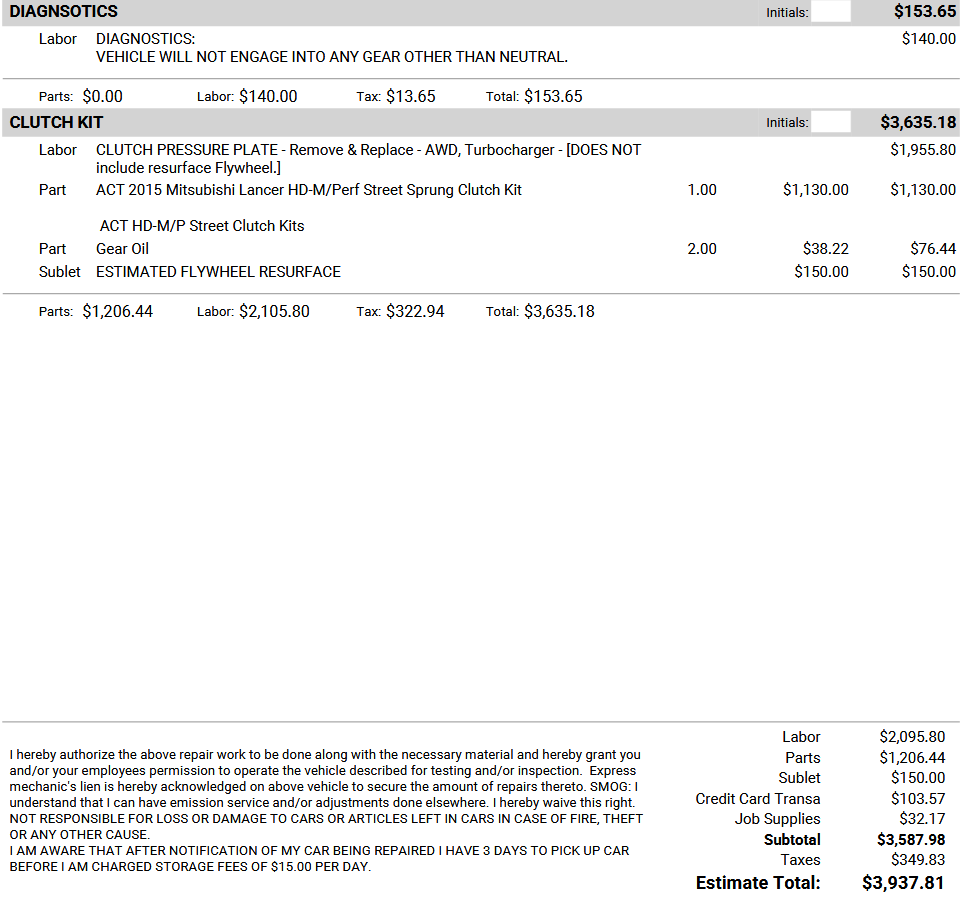The height and width of the screenshot is (901, 962).
Task: Click the $38.22 gear oil unit price
Action: coord(825,249)
